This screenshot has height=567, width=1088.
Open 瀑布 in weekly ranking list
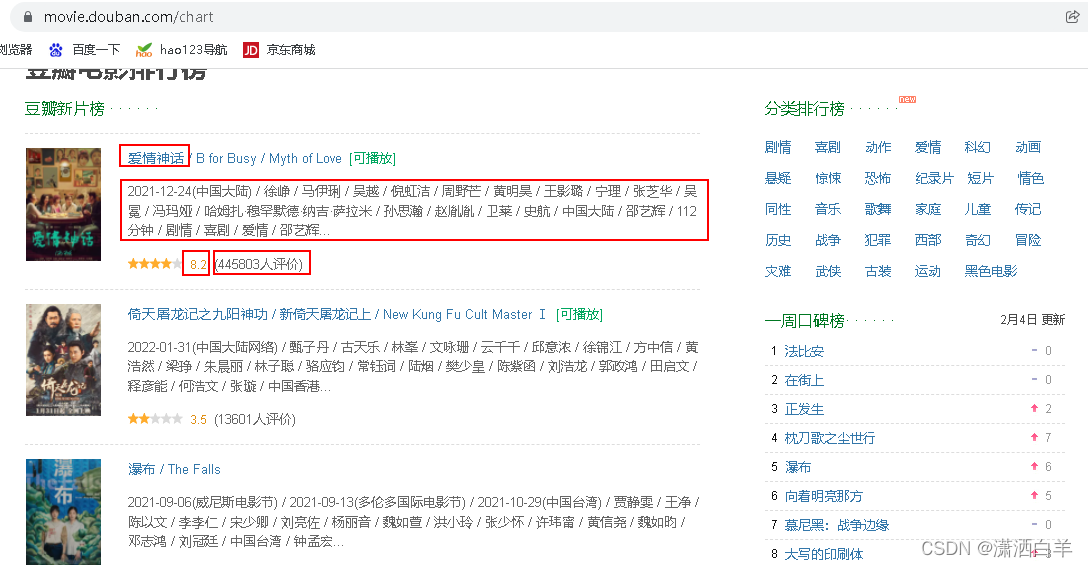click(798, 467)
